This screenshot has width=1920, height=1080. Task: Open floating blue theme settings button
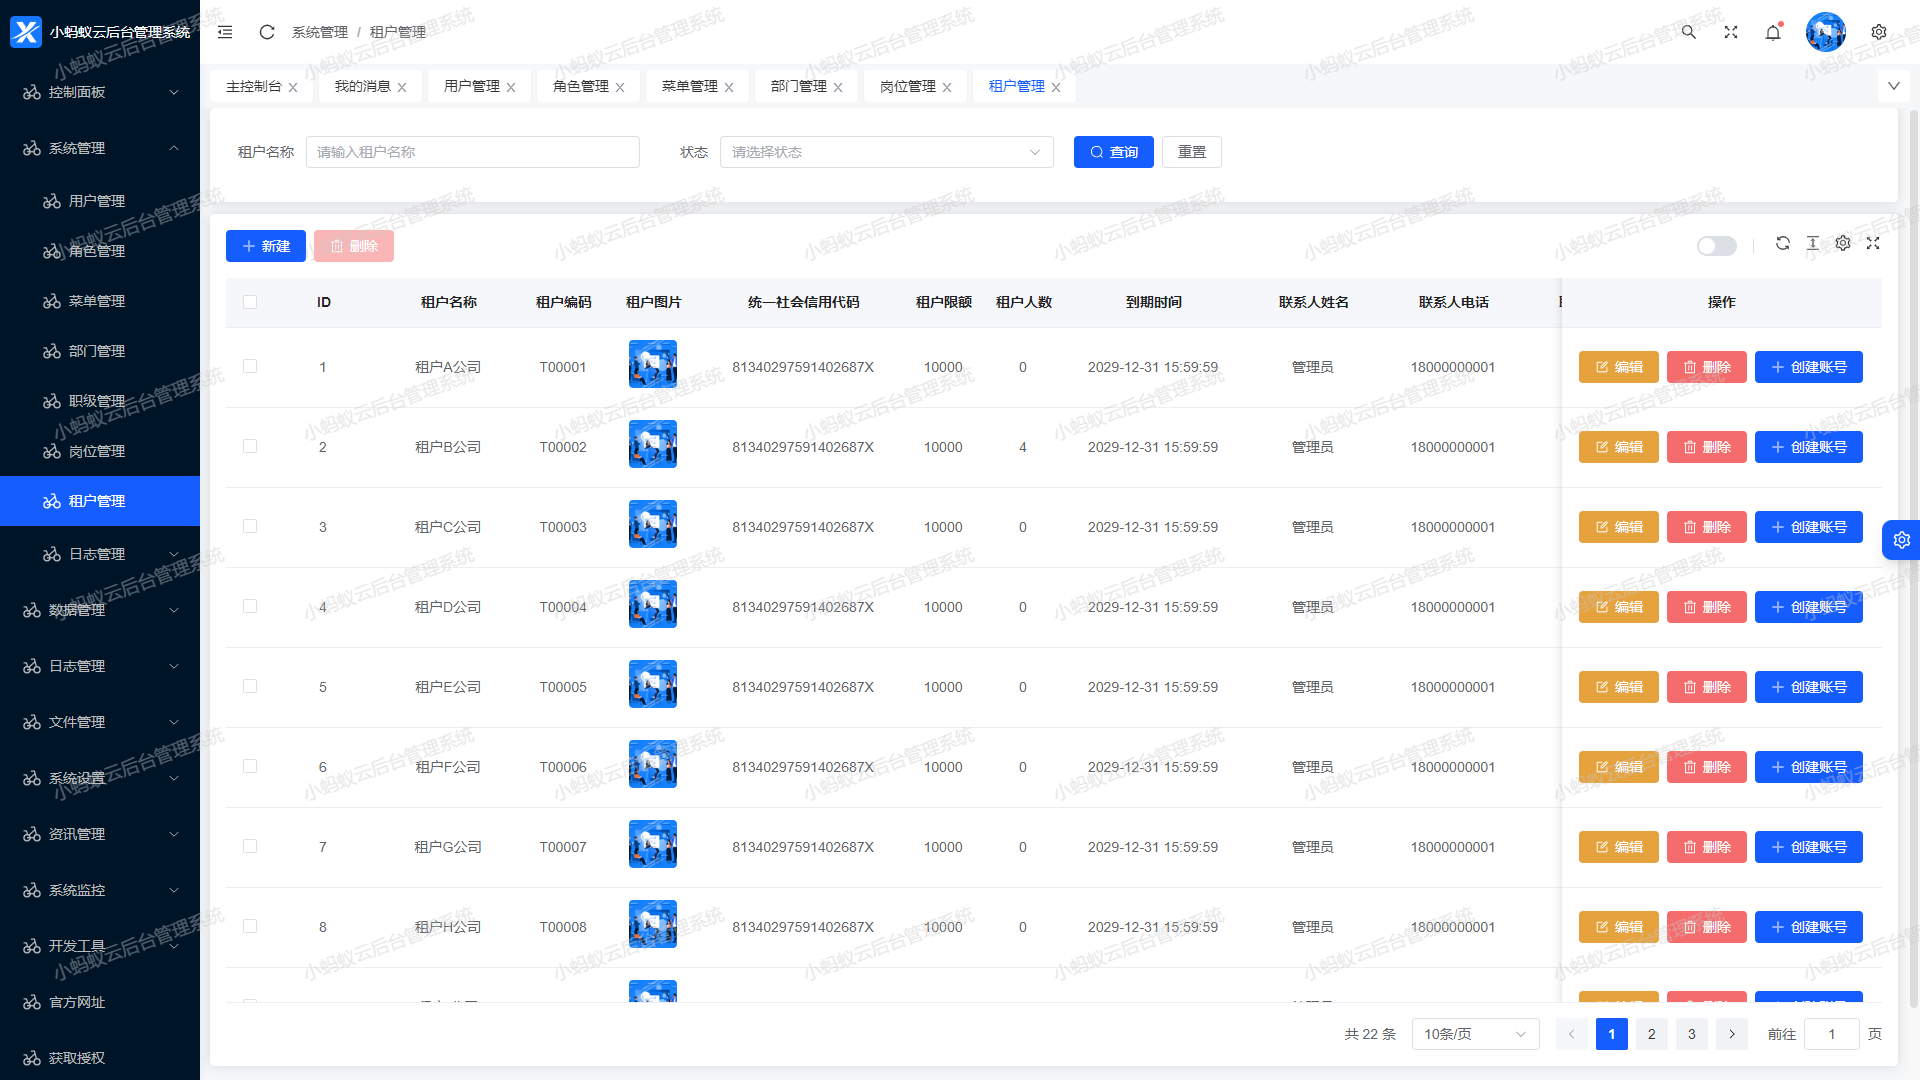pos(1900,540)
